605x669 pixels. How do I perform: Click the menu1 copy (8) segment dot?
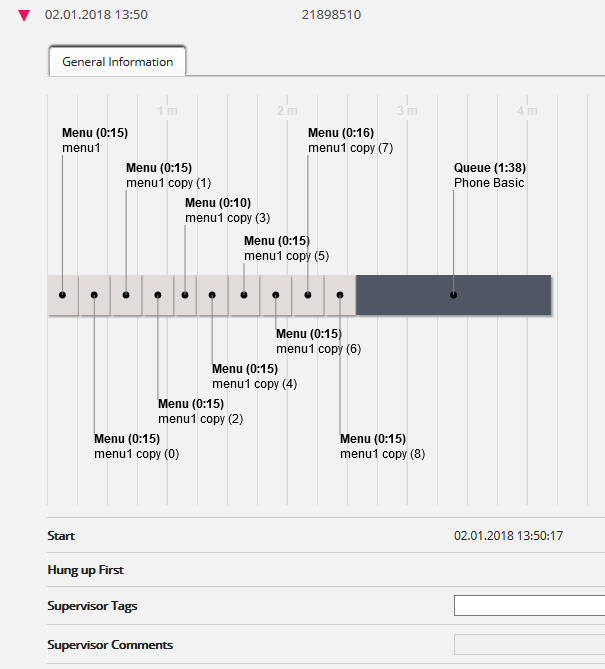[340, 295]
